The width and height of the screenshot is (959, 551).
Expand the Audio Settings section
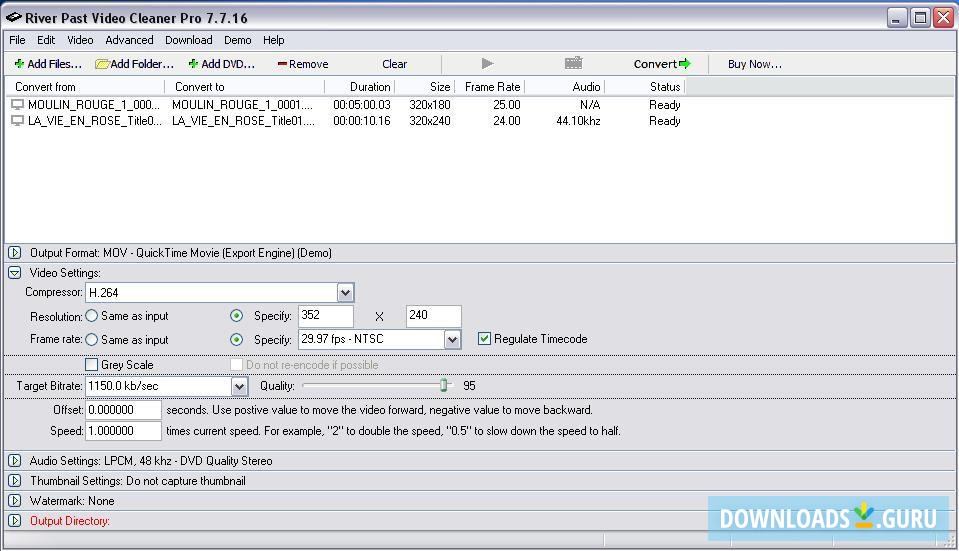[15, 460]
